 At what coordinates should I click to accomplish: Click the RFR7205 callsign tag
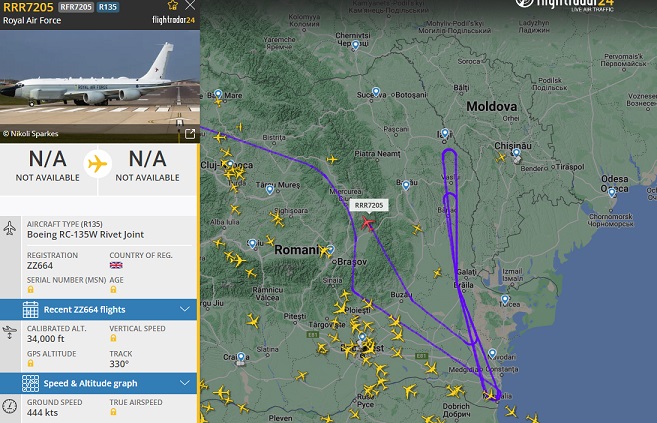(76, 7)
